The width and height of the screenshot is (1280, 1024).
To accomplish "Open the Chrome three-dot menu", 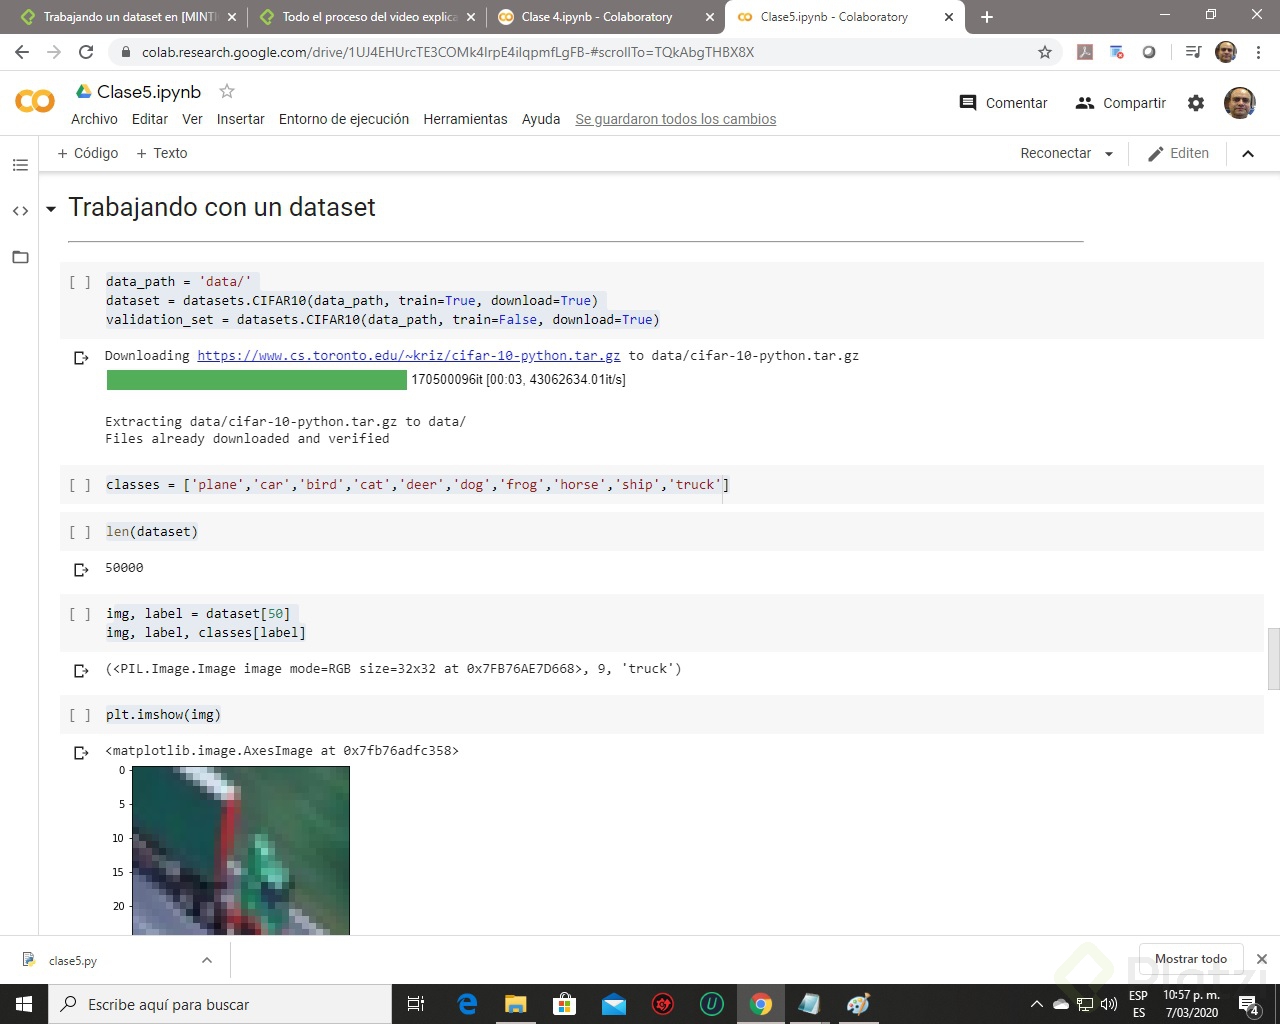I will (1258, 52).
